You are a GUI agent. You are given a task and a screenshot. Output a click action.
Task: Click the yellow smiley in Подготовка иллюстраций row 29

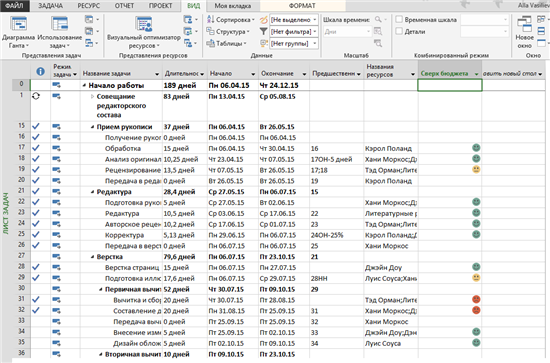coord(476,278)
